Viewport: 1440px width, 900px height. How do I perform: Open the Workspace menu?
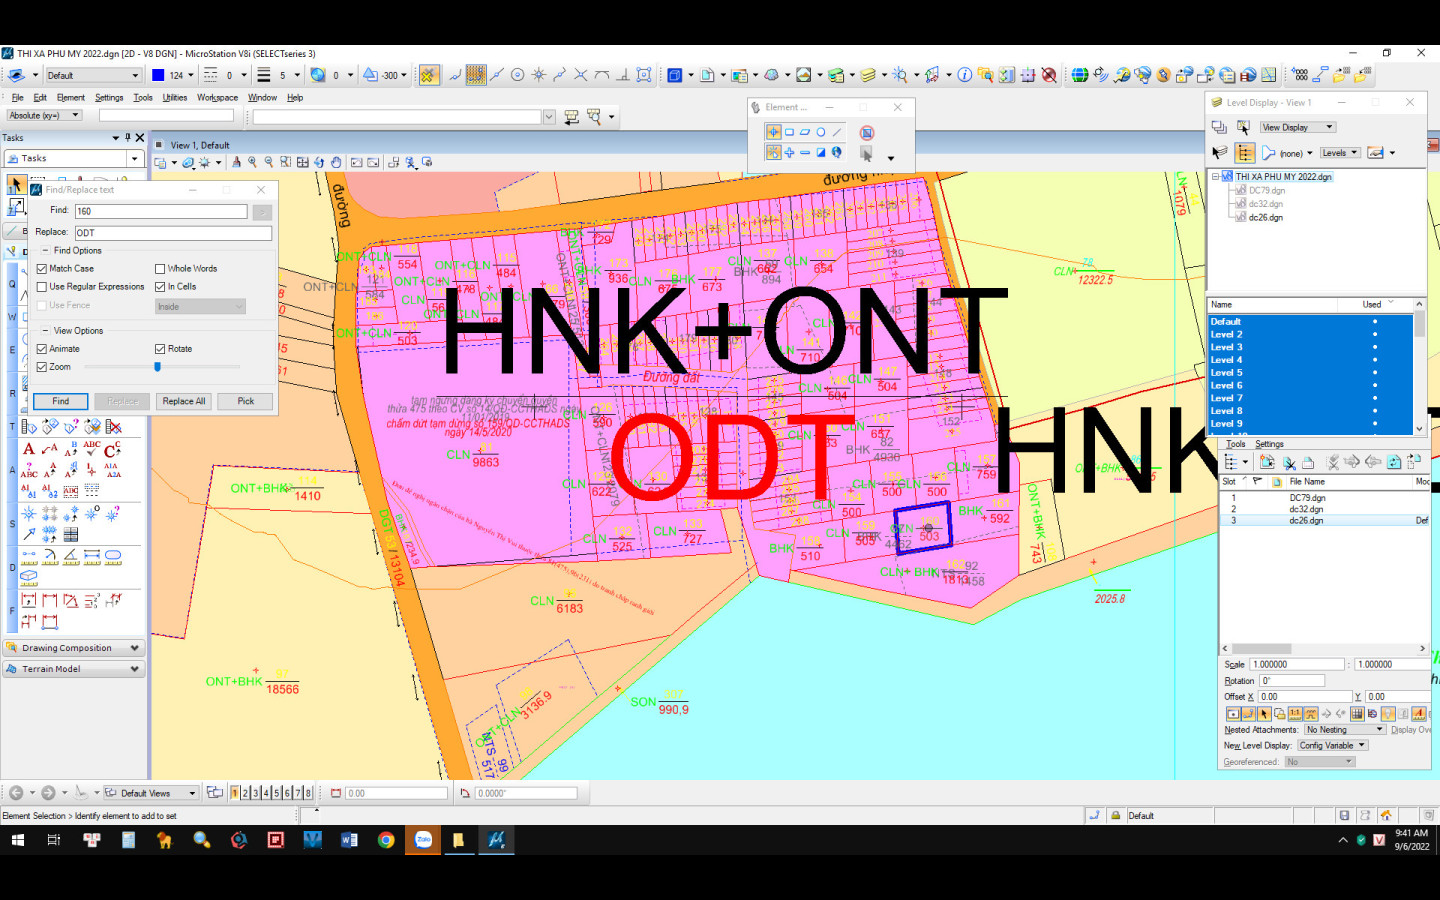point(217,98)
